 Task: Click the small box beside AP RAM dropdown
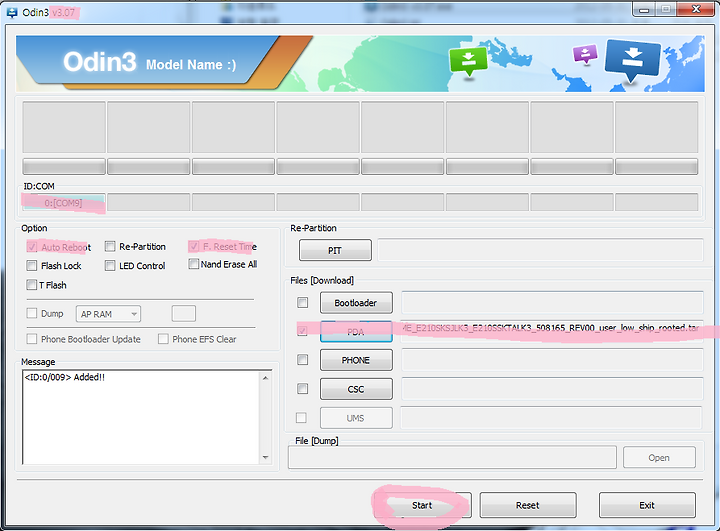click(x=184, y=314)
